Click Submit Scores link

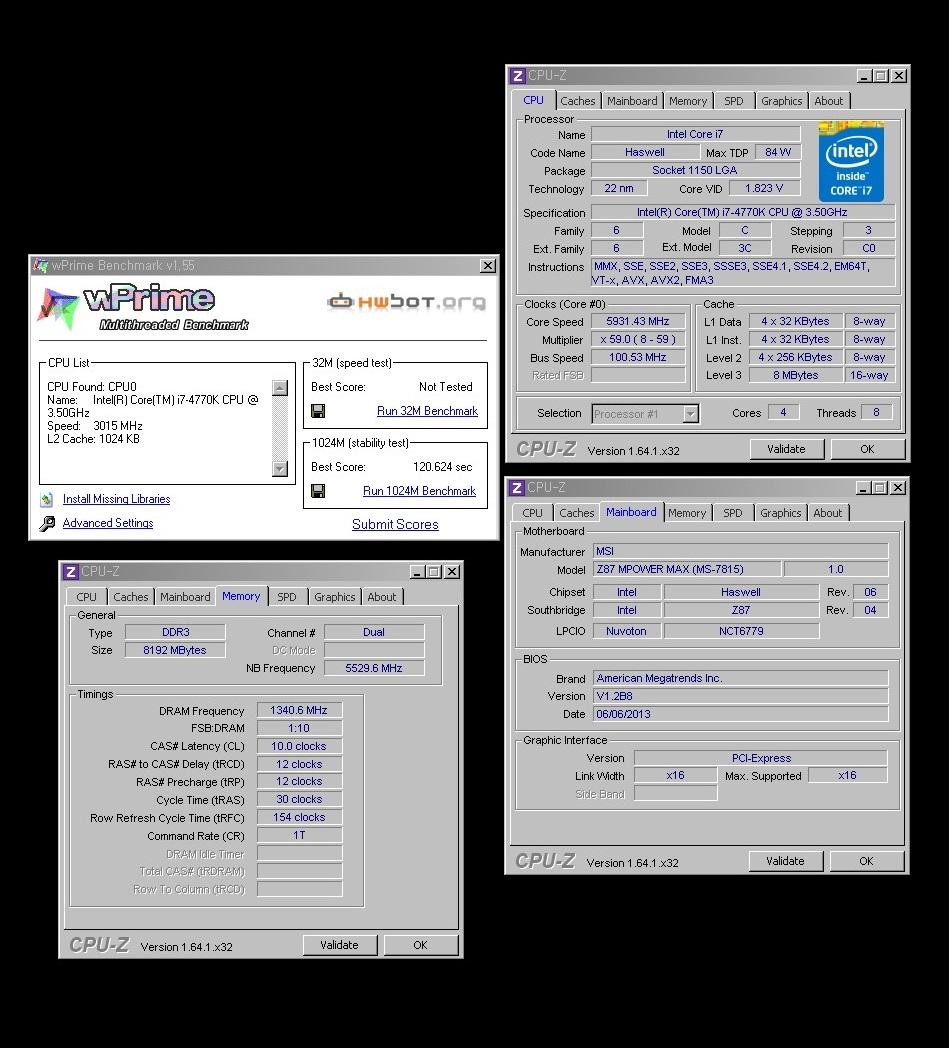coord(395,525)
